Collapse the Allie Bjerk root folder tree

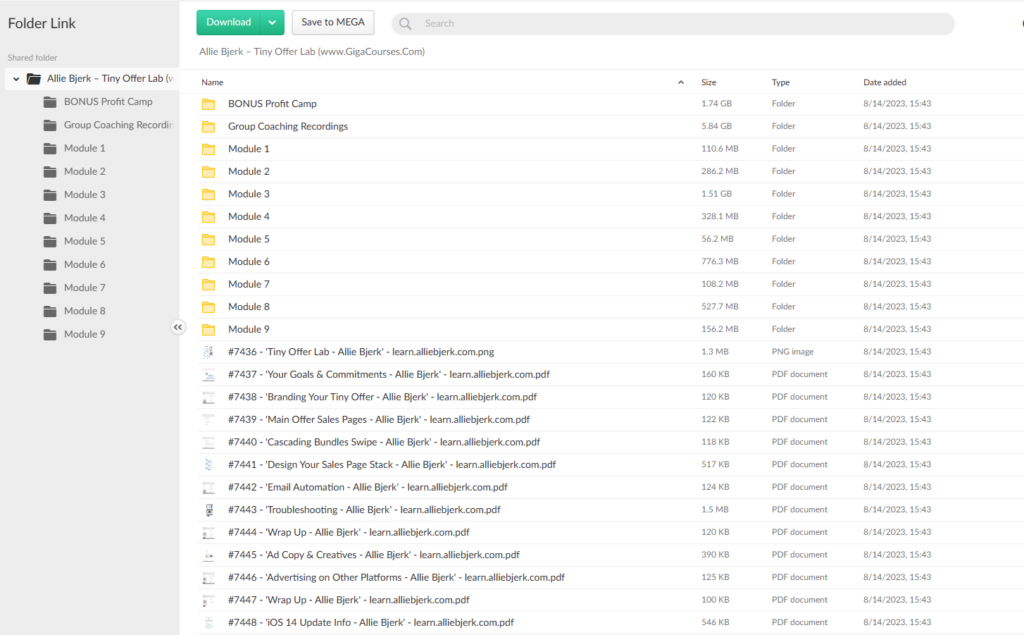click(16, 78)
